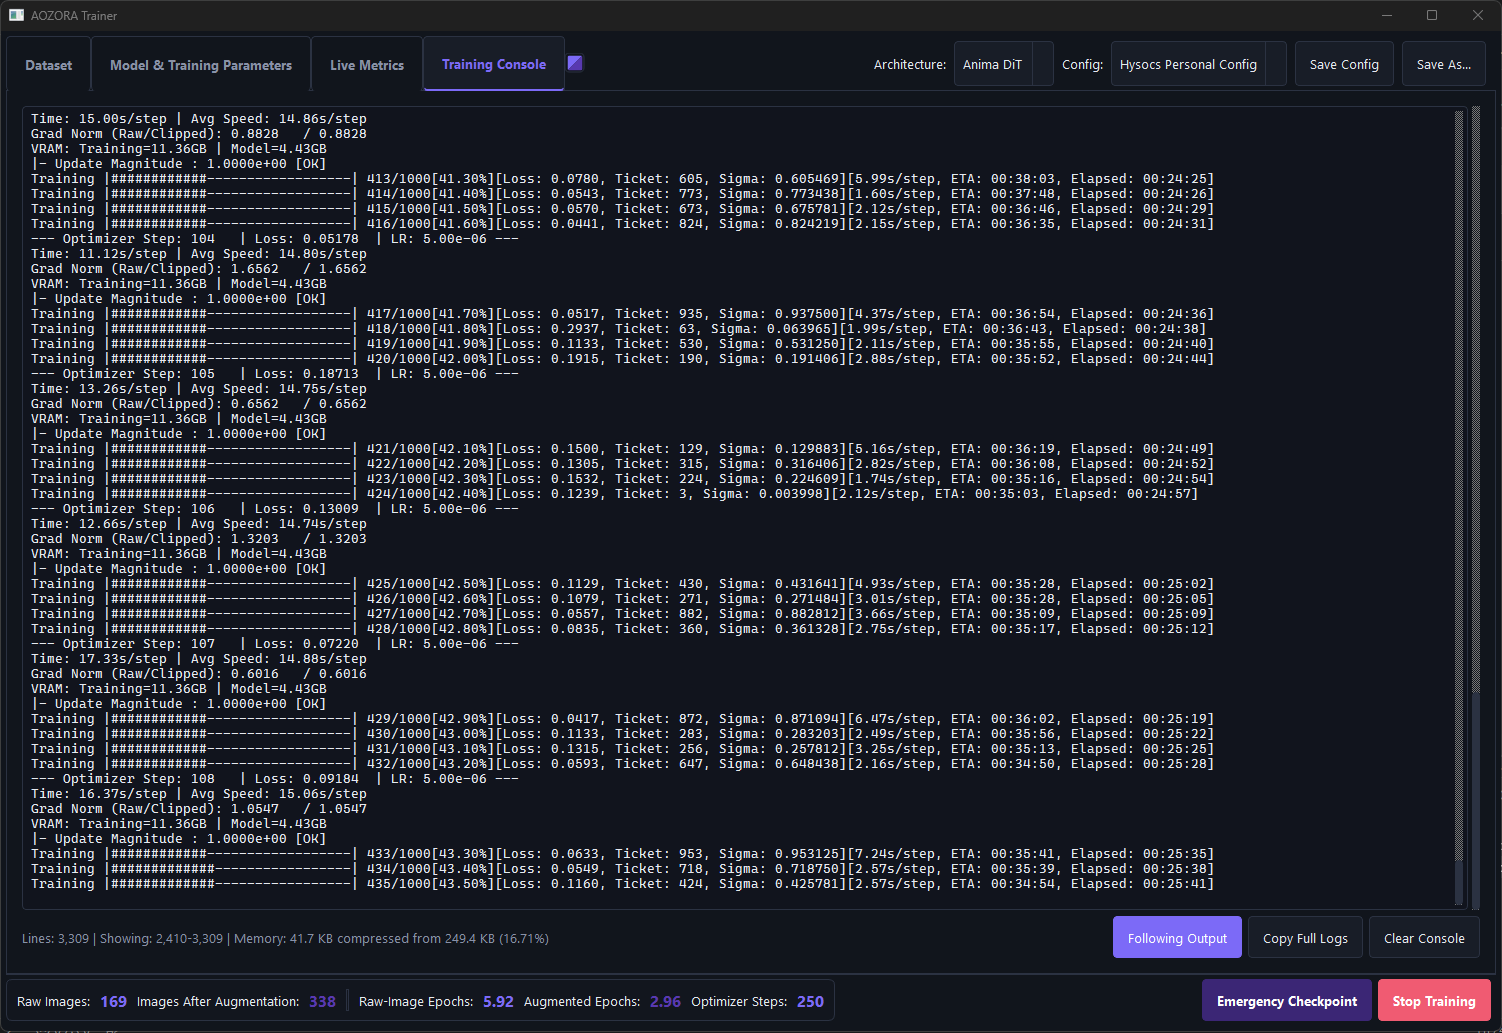Switch to the Live Metrics tab
Viewport: 1502px width, 1033px height.
[367, 65]
